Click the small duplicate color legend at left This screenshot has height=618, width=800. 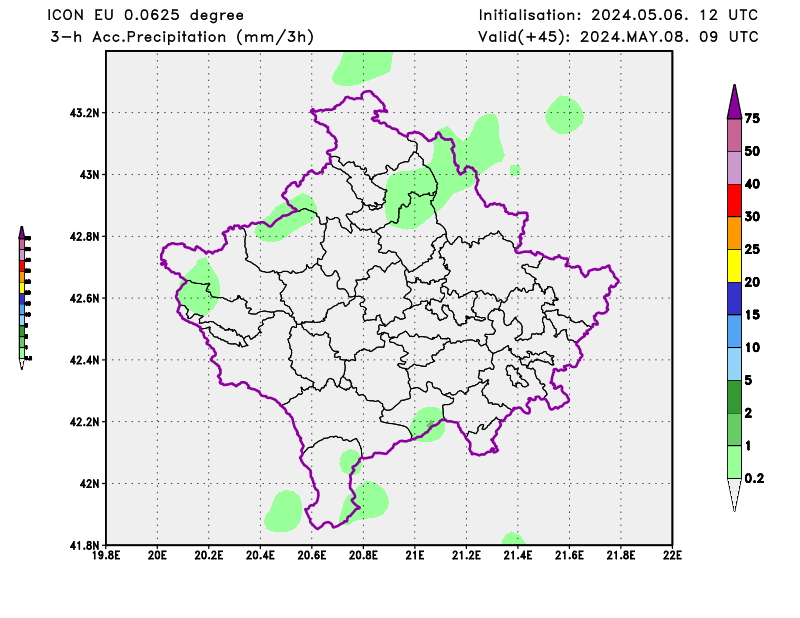coord(24,298)
